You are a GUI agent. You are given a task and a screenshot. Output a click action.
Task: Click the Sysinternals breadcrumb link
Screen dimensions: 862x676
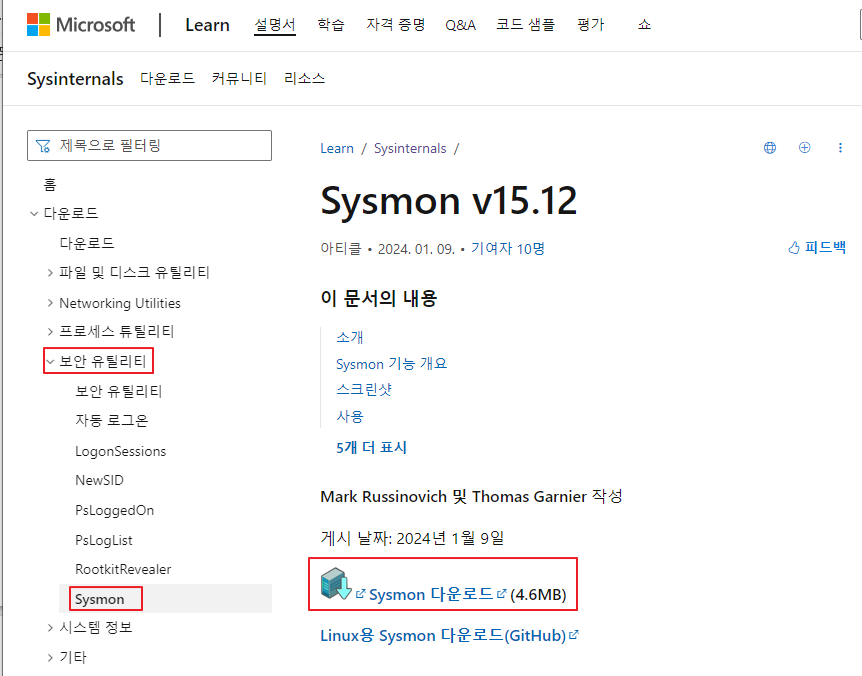coord(410,148)
